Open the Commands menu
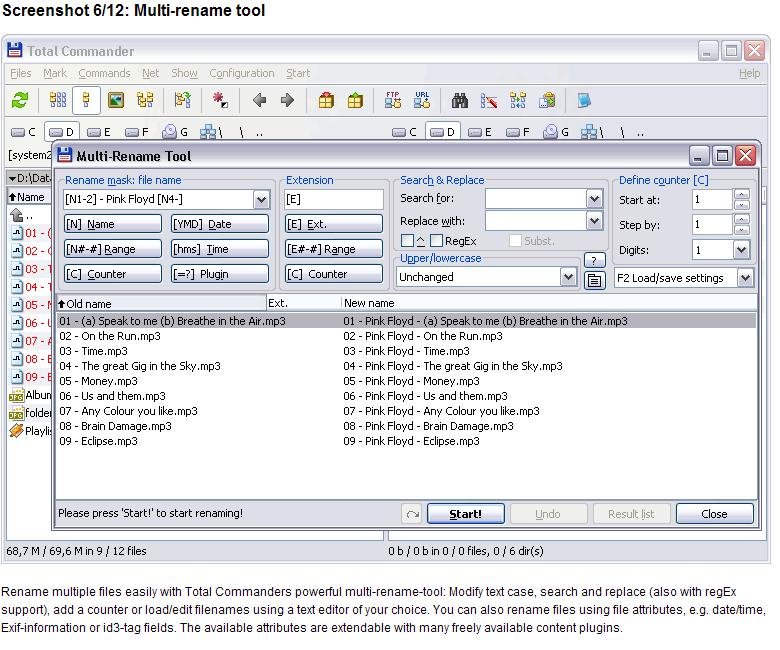Image resolution: width=780 pixels, height=650 pixels. click(104, 73)
